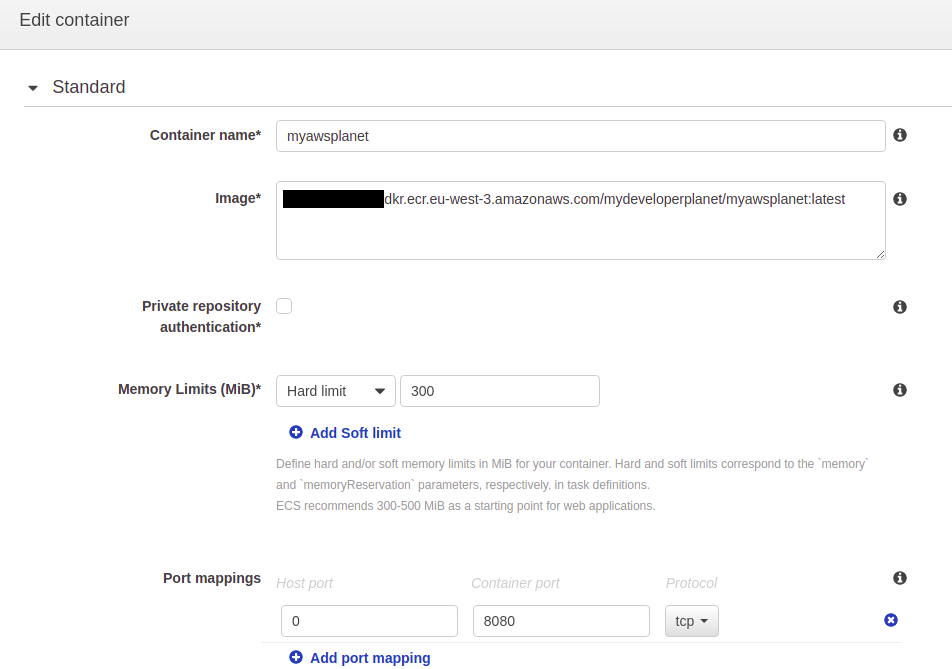The width and height of the screenshot is (952, 669).
Task: Open the tcp protocol dropdown
Action: click(x=691, y=621)
